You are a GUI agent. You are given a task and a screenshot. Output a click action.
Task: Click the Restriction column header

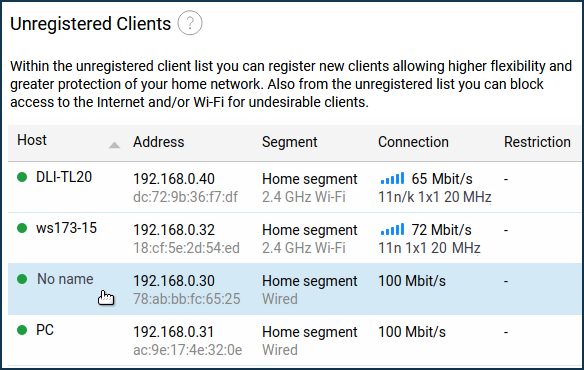click(537, 142)
